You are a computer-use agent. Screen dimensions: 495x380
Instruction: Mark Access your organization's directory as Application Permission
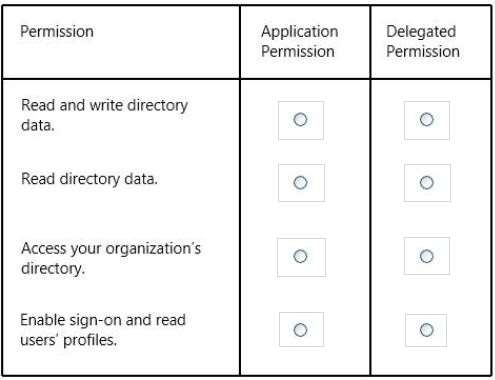pos(300,256)
